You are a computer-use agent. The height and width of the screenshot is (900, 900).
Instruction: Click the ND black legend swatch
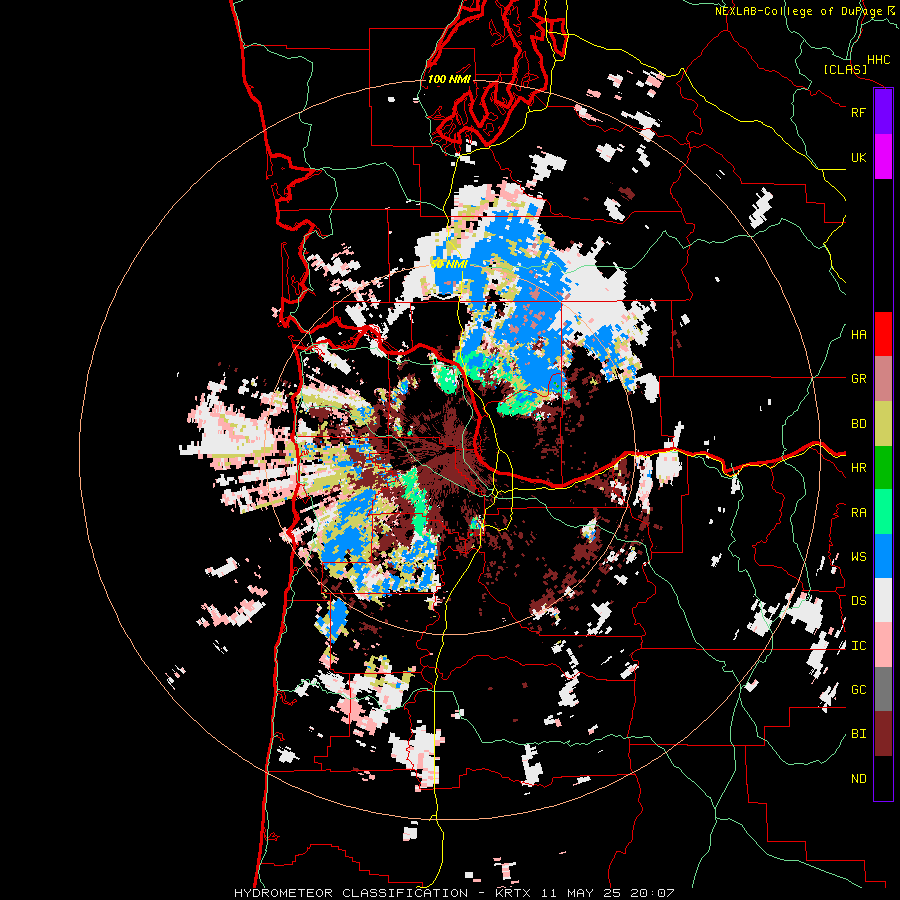tap(883, 778)
